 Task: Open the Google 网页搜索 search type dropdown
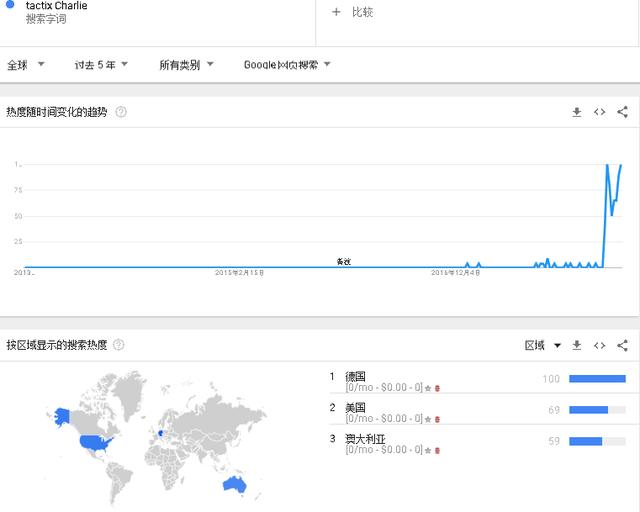click(x=287, y=65)
